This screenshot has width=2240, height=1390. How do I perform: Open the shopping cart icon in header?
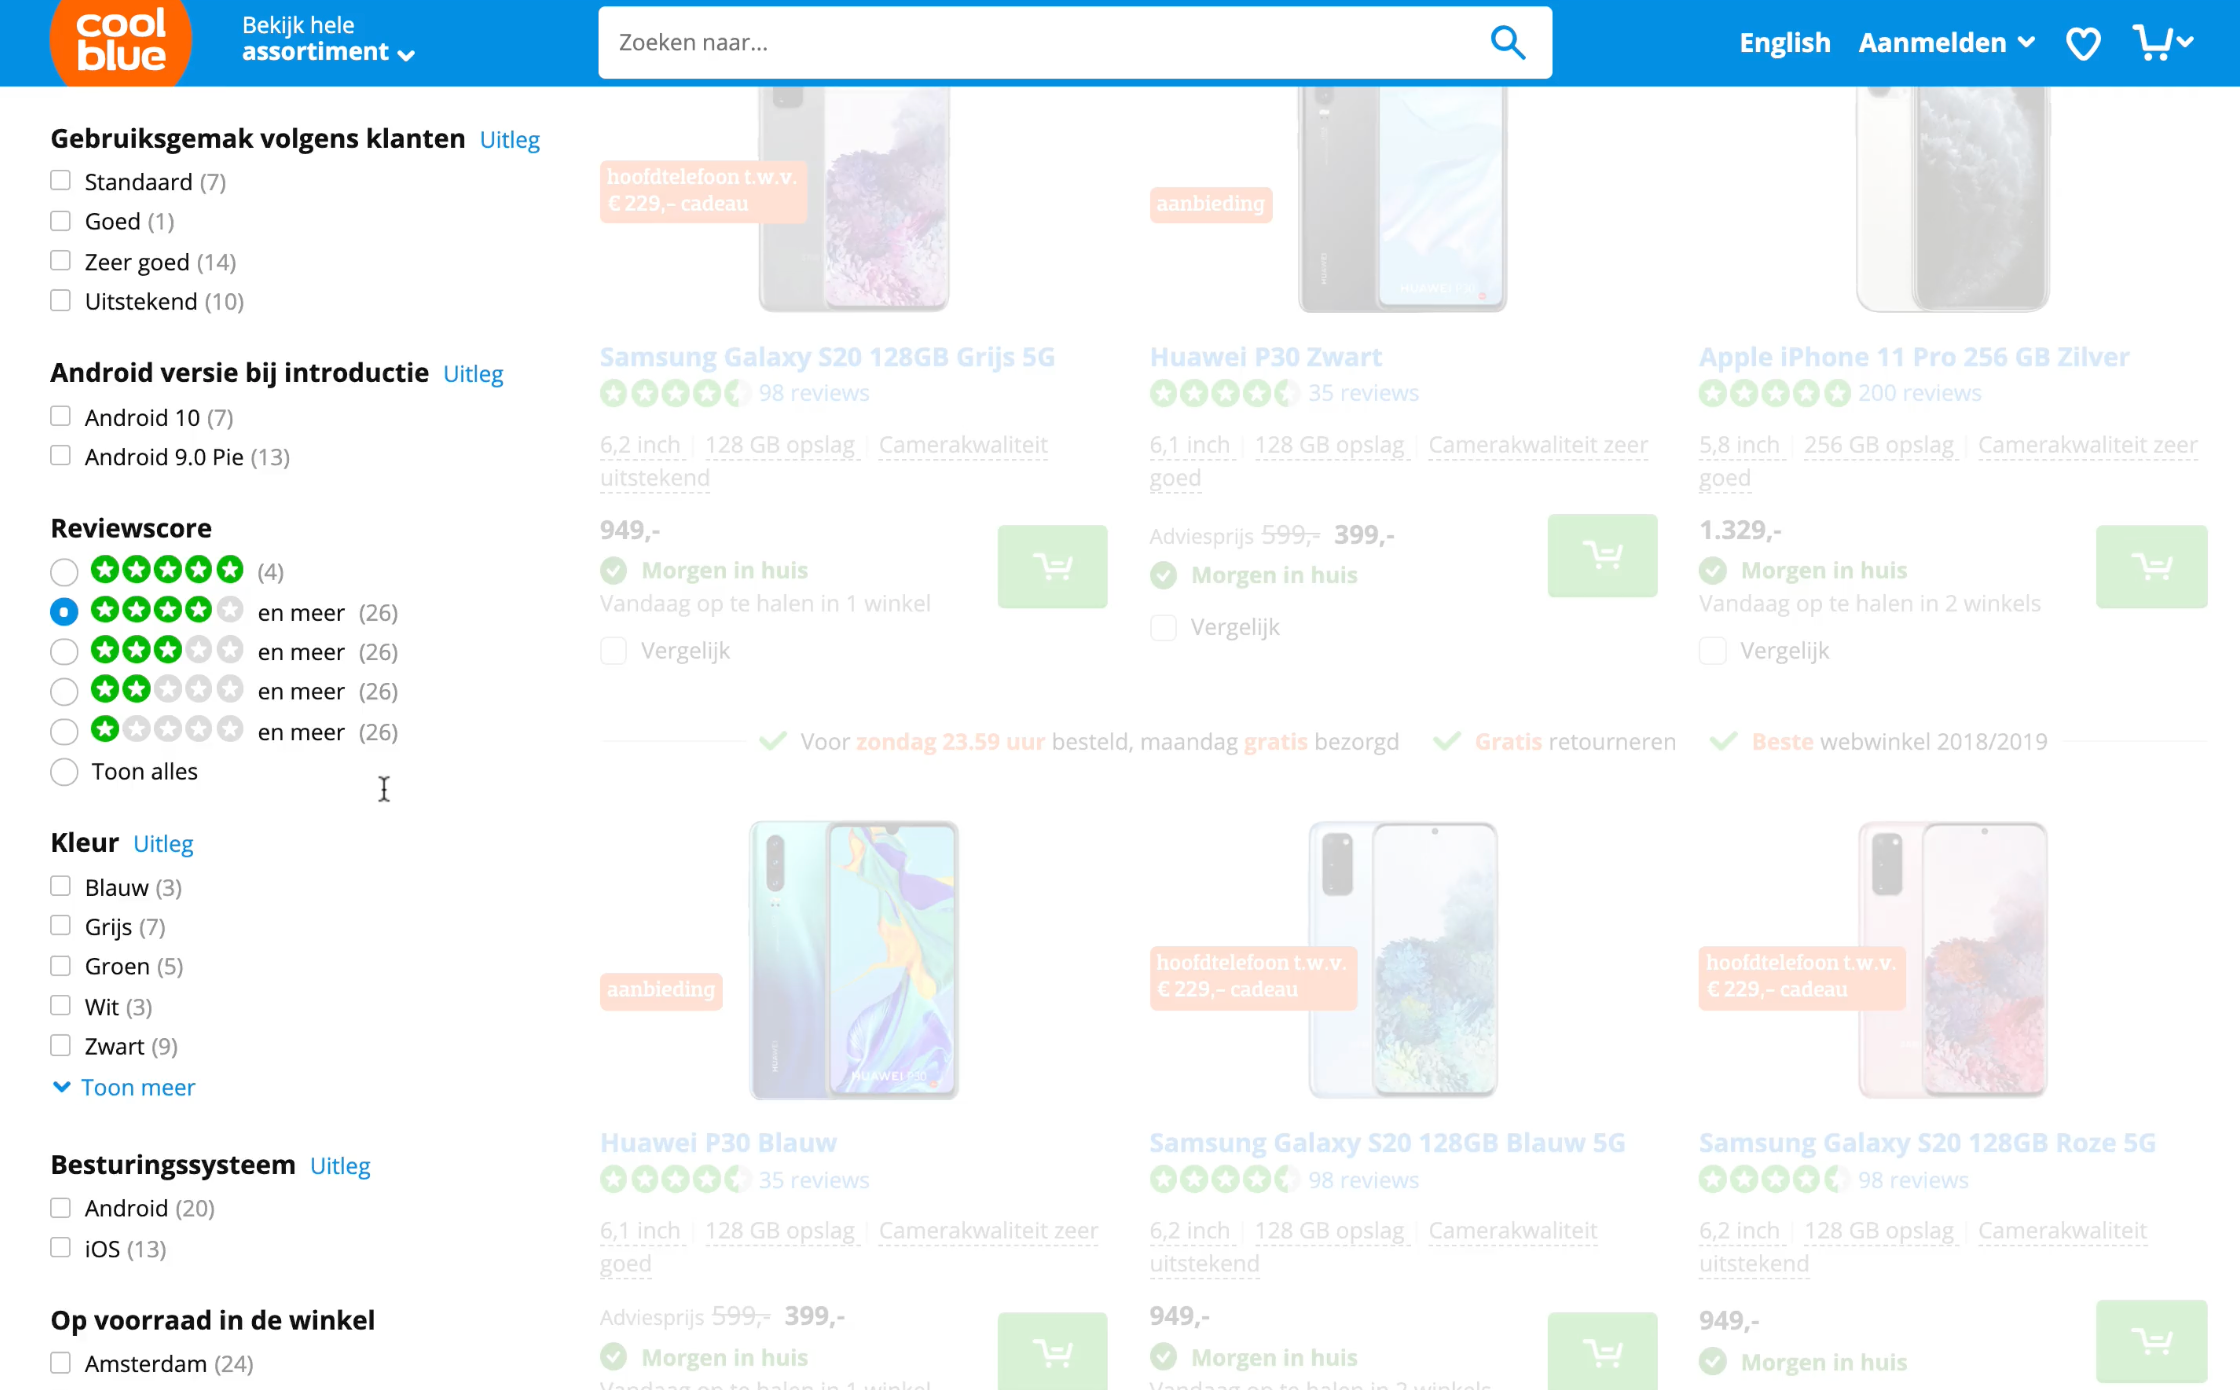(2153, 43)
